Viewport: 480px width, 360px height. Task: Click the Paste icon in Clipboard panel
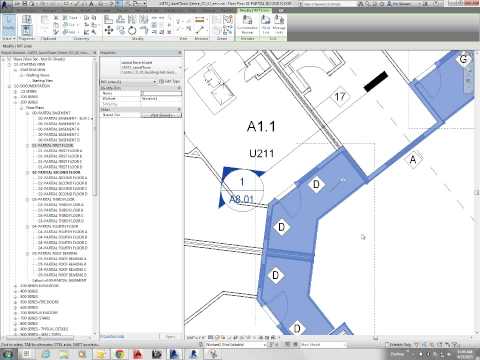(x=45, y=21)
